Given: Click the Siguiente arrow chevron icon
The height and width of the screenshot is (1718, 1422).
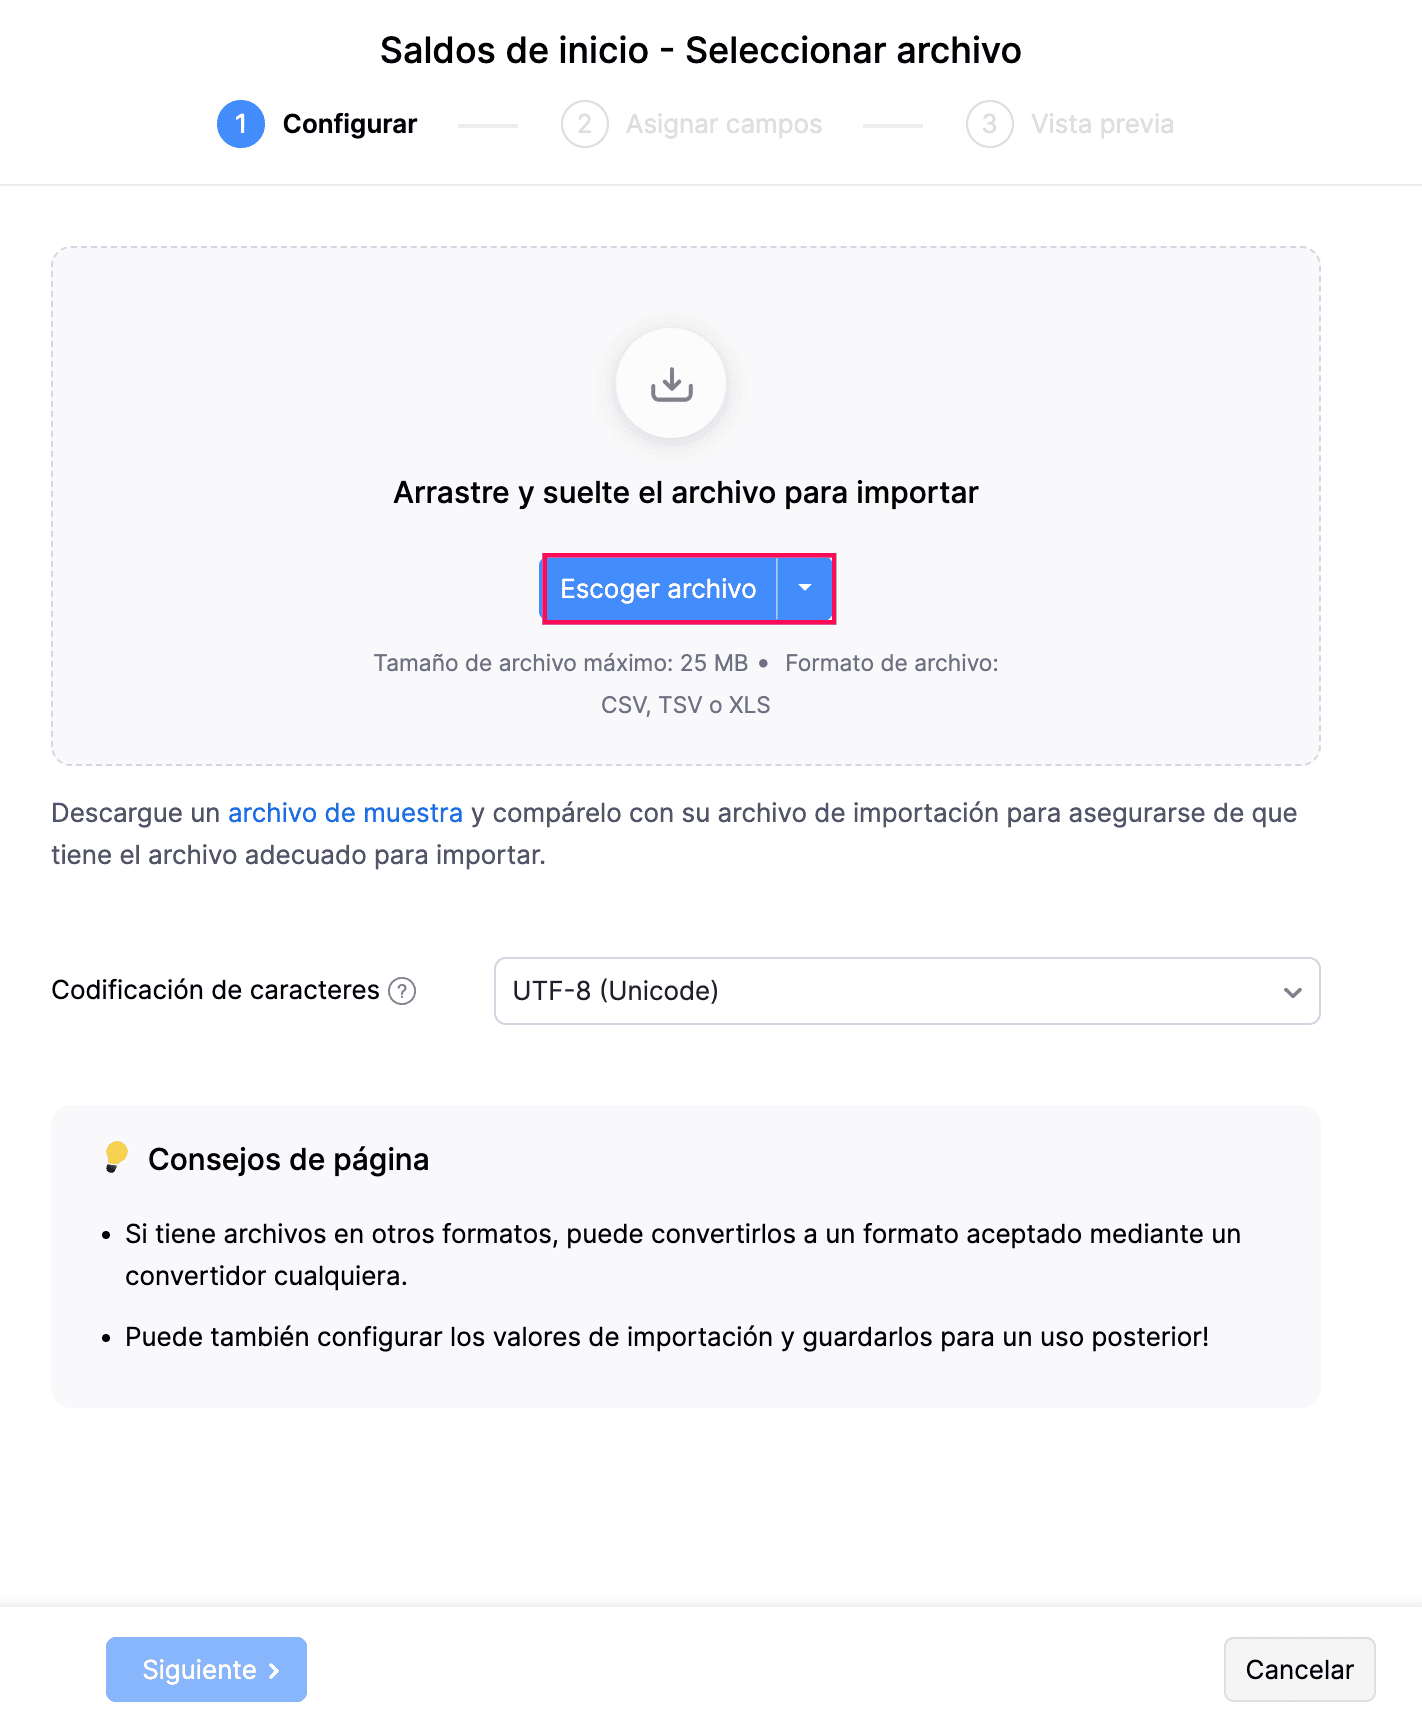Looking at the screenshot, I should (274, 1670).
